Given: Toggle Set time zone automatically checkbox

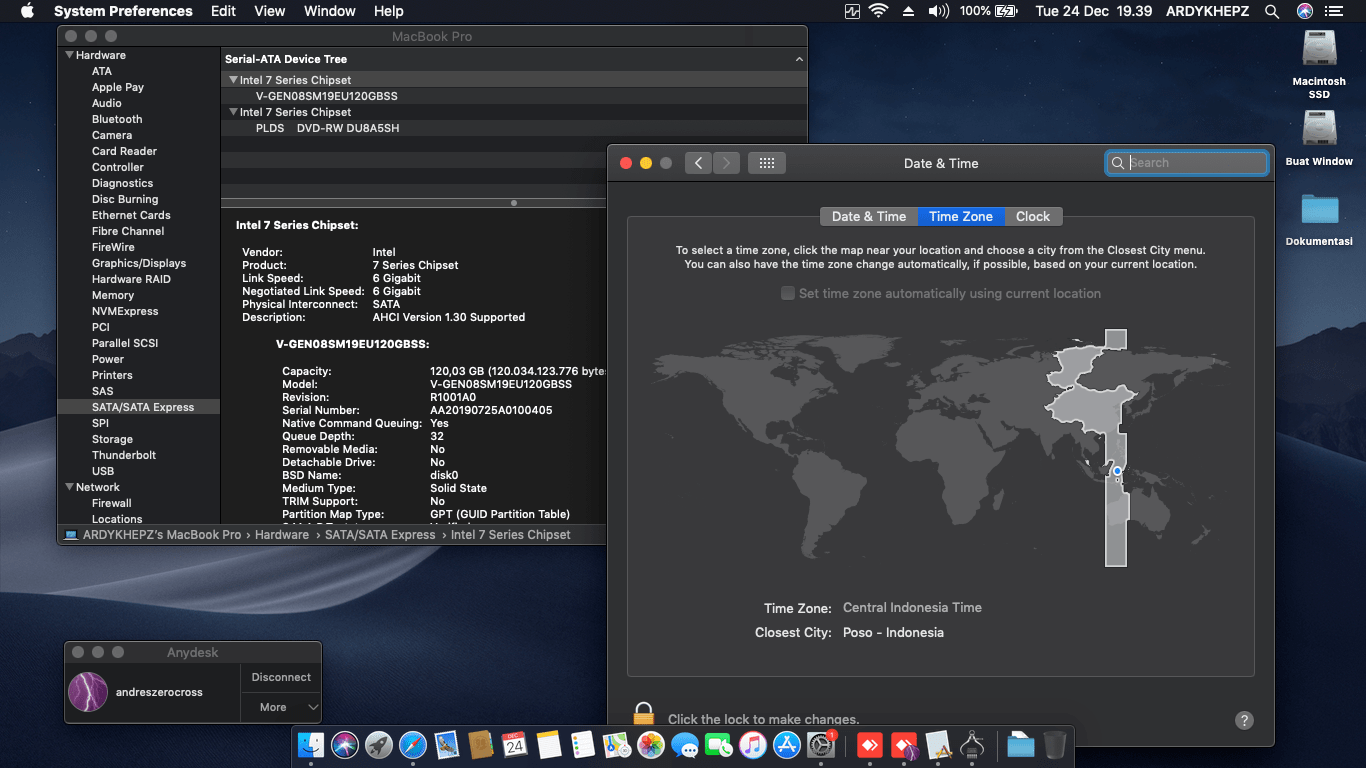Looking at the screenshot, I should pos(788,293).
